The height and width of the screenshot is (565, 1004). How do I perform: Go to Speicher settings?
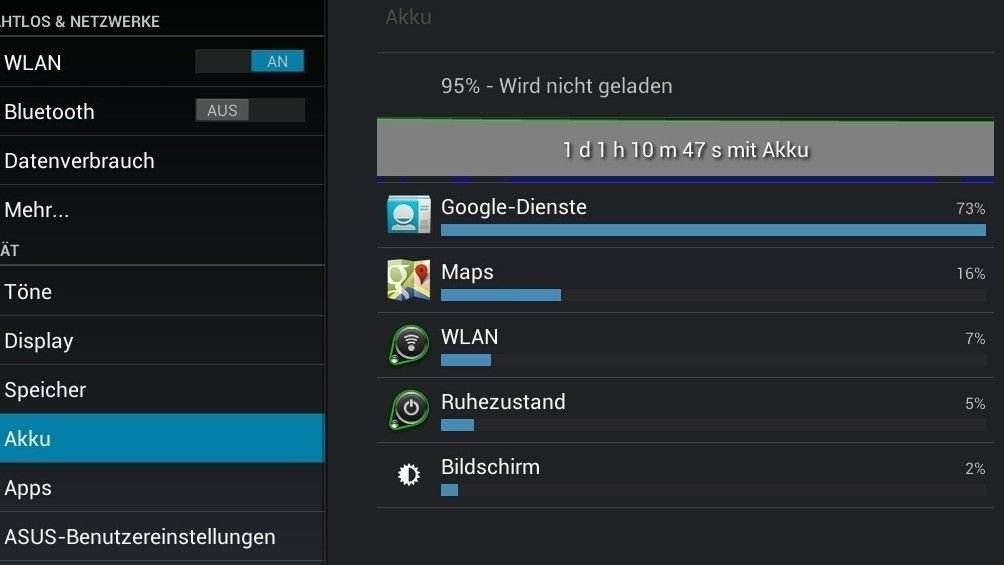(x=162, y=389)
